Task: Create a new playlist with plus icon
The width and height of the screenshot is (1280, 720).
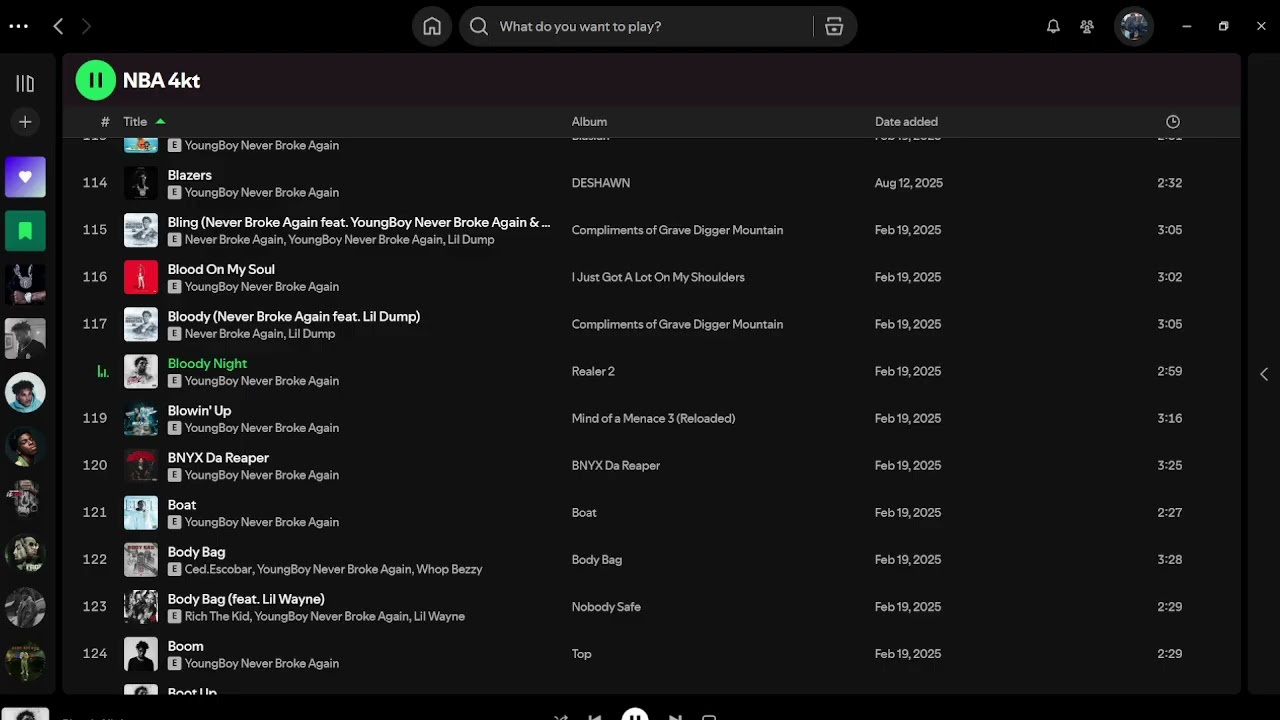Action: point(25,122)
